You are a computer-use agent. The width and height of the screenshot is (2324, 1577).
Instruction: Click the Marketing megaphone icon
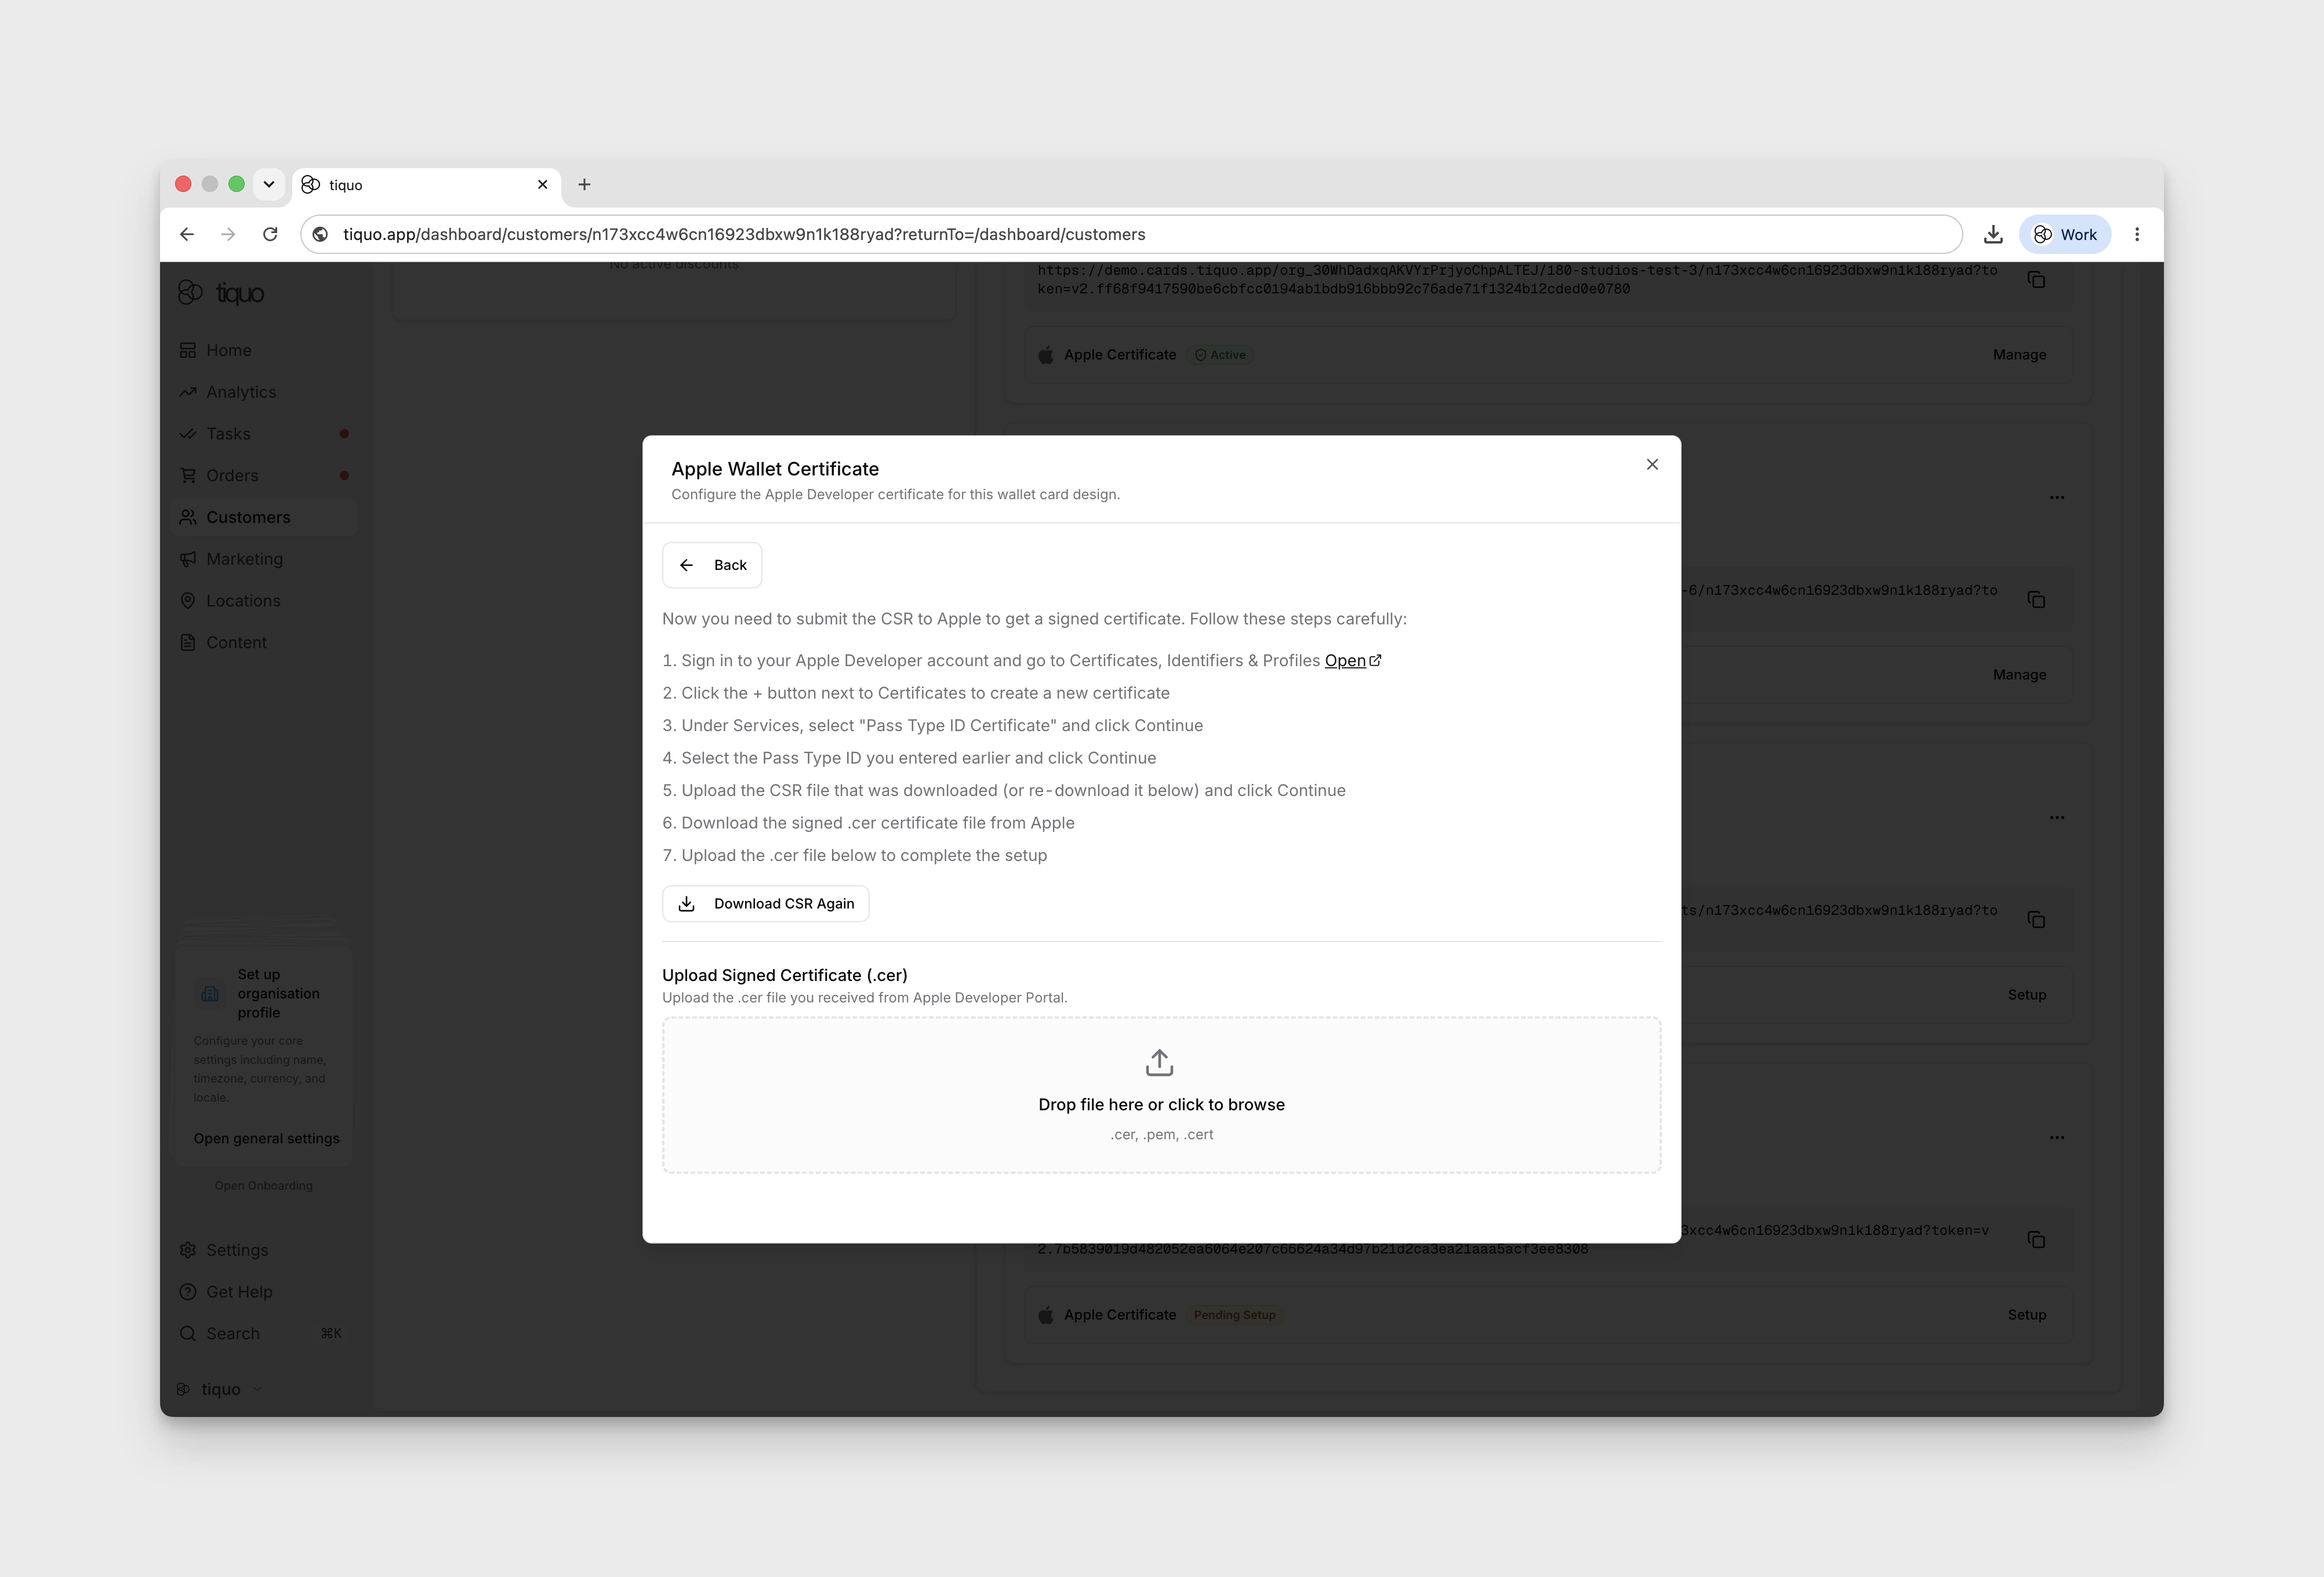[x=187, y=559]
